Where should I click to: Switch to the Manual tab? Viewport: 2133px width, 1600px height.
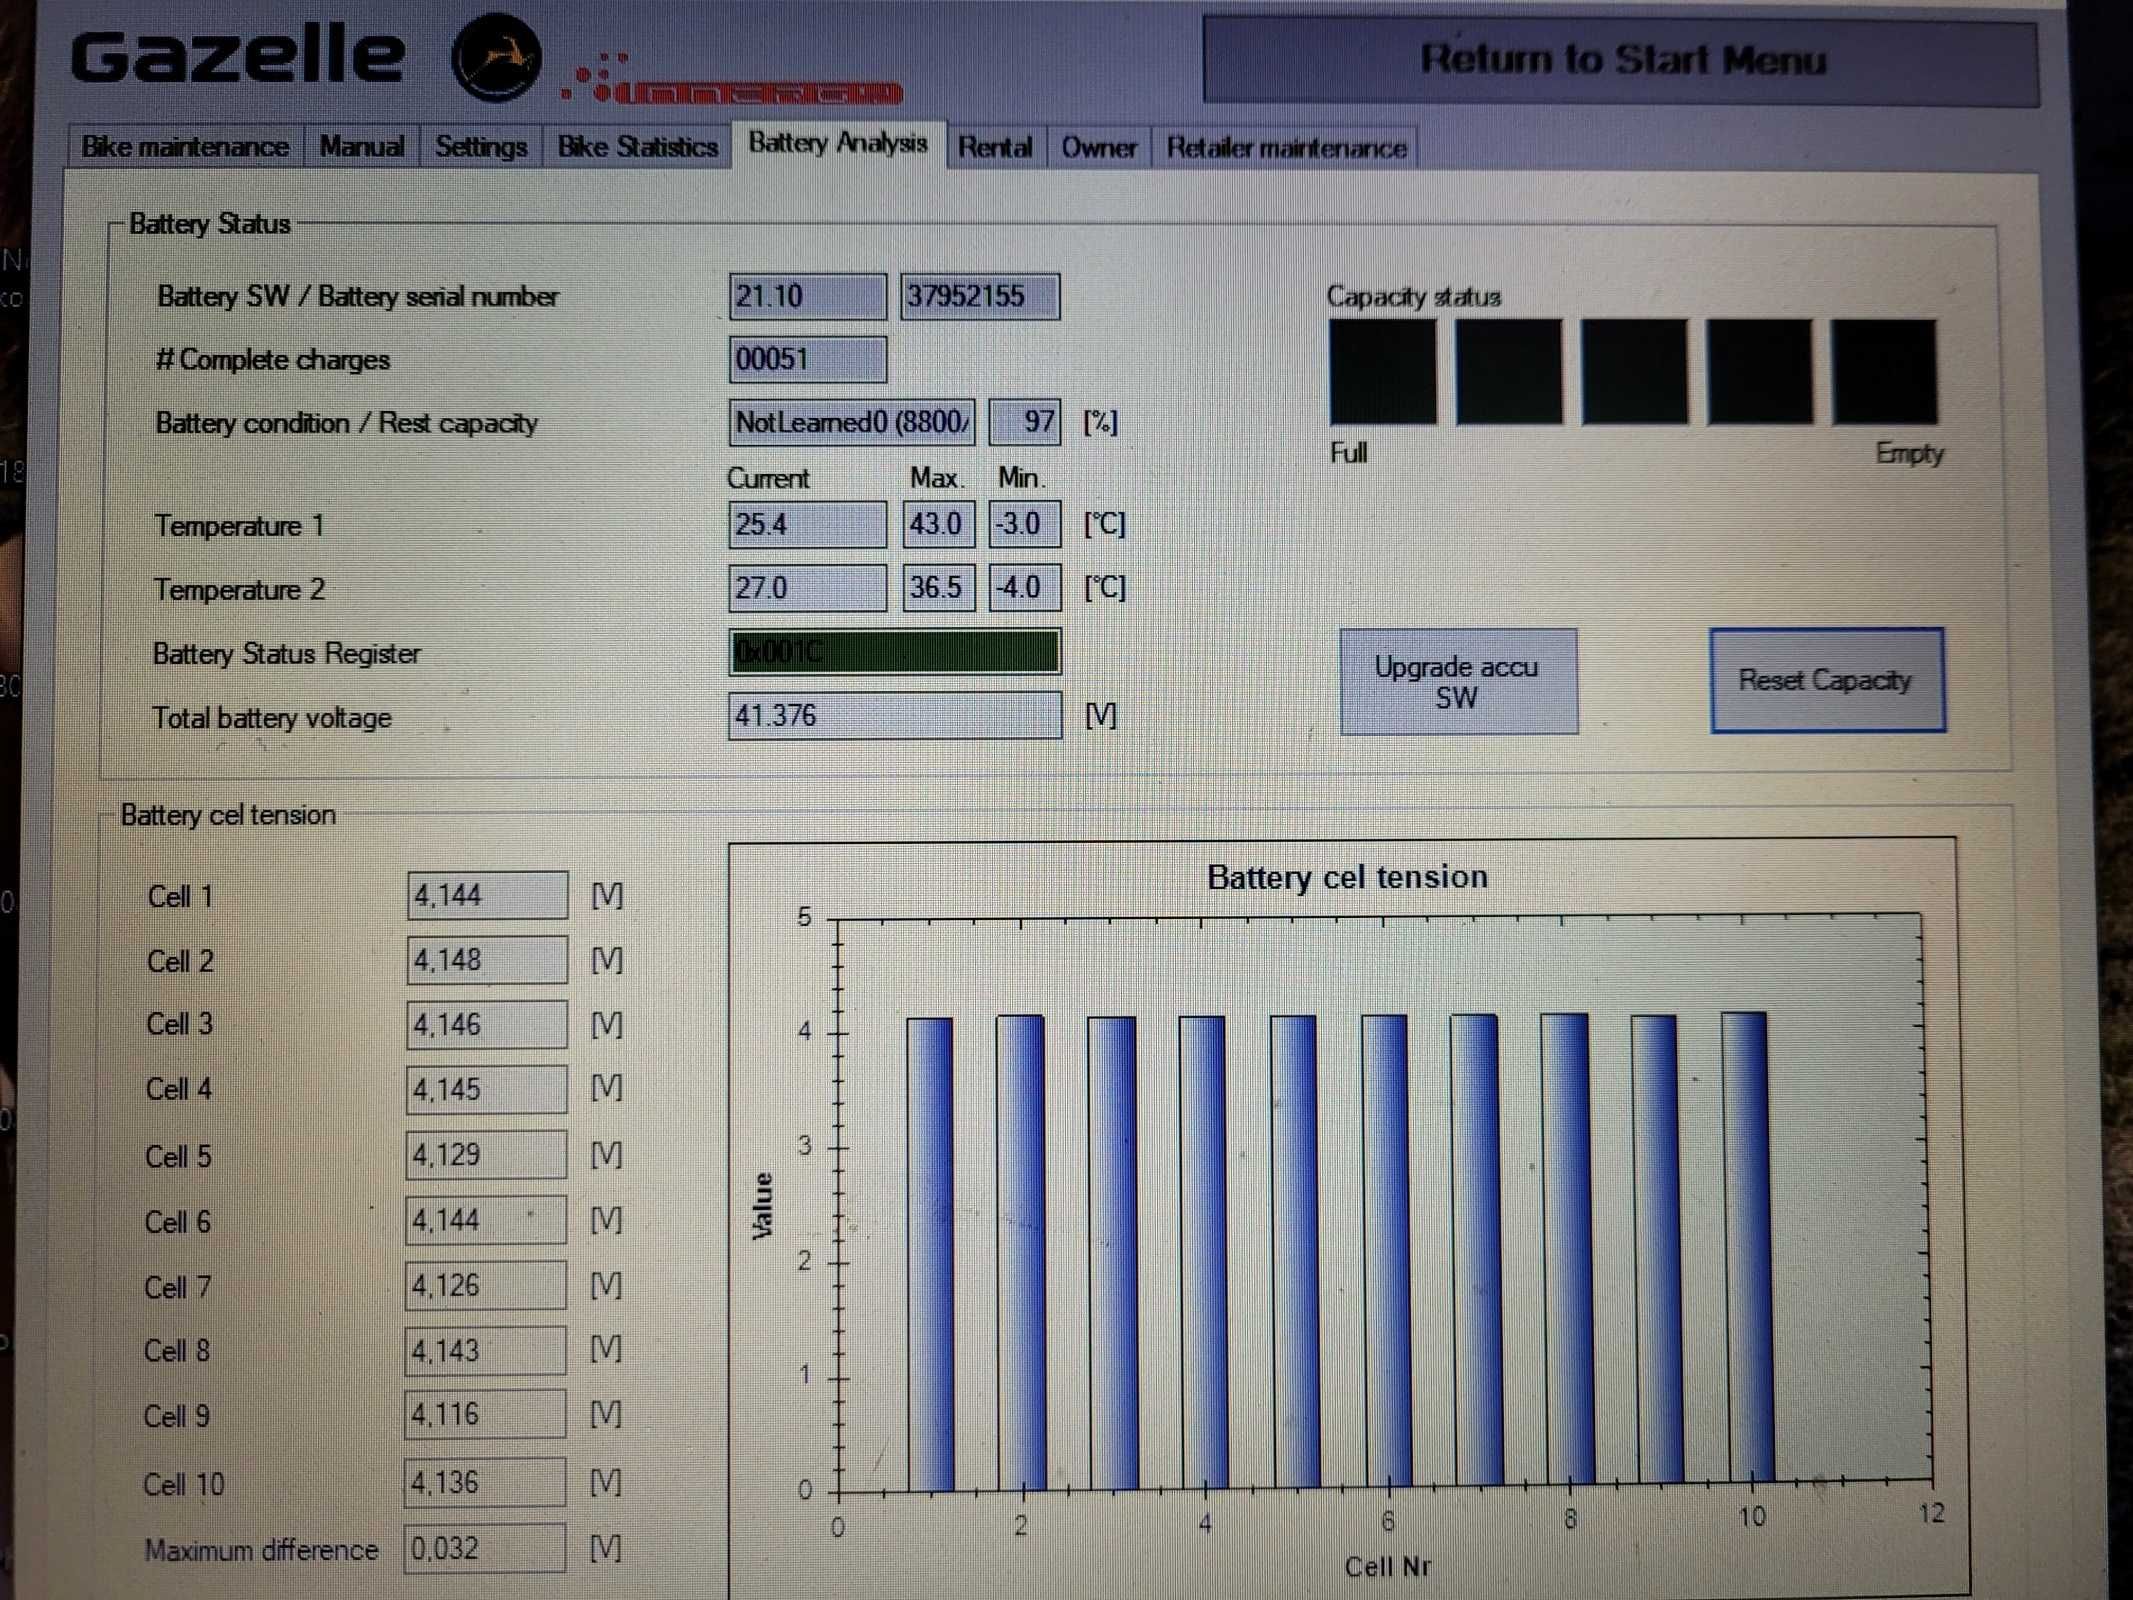(x=362, y=147)
